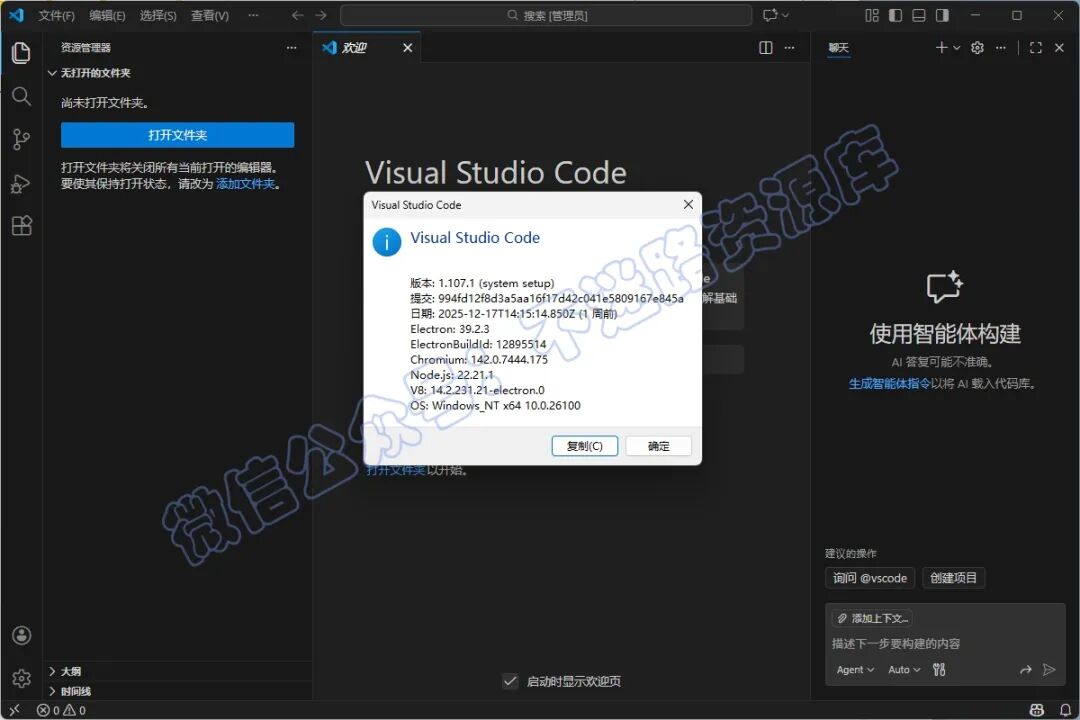Select the 聊天 panel tab
Image resolution: width=1080 pixels, height=720 pixels.
pyautogui.click(x=838, y=48)
